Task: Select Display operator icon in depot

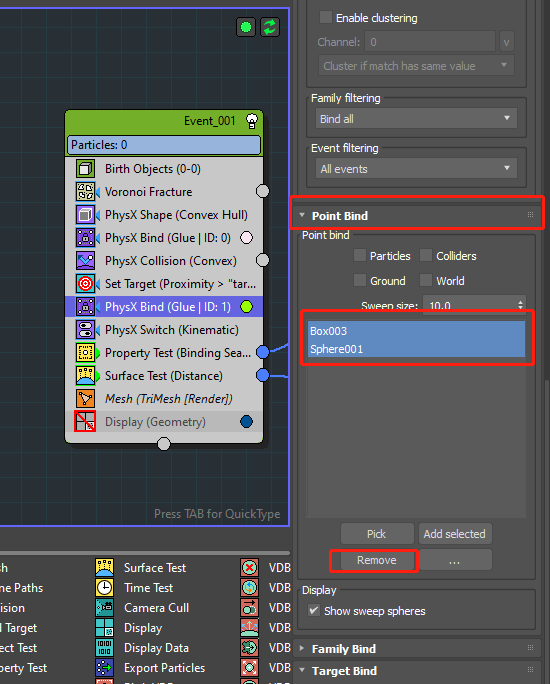Action: pyautogui.click(x=105, y=628)
